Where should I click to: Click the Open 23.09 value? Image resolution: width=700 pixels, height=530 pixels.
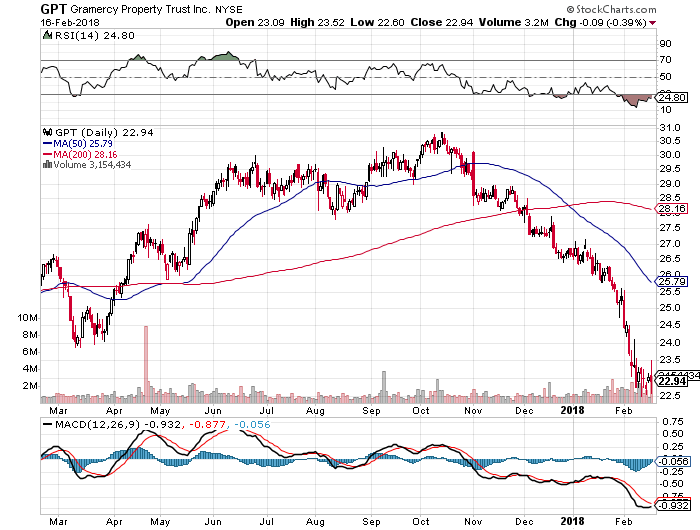pyautogui.click(x=255, y=22)
